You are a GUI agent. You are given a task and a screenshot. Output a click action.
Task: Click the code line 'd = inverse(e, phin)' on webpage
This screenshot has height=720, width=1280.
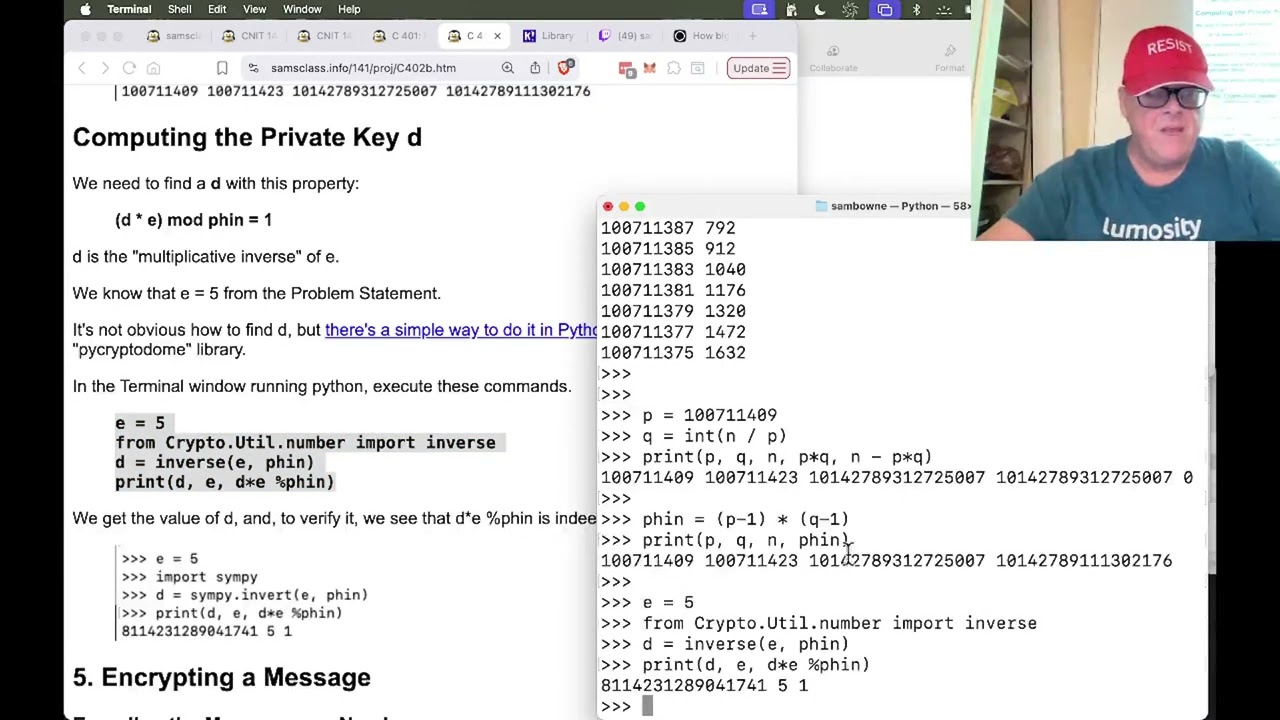(x=214, y=462)
